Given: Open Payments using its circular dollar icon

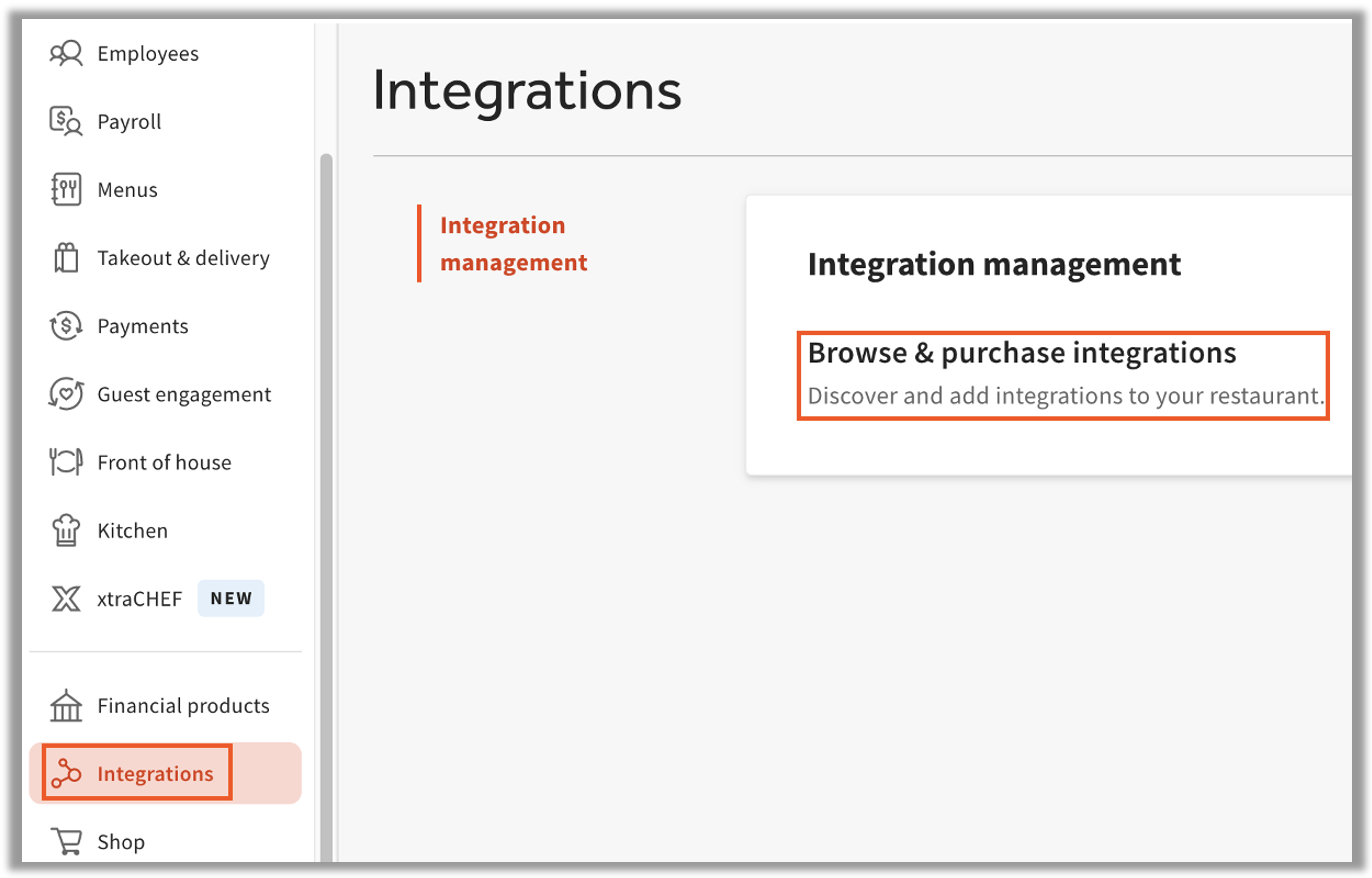Looking at the screenshot, I should pyautogui.click(x=65, y=326).
